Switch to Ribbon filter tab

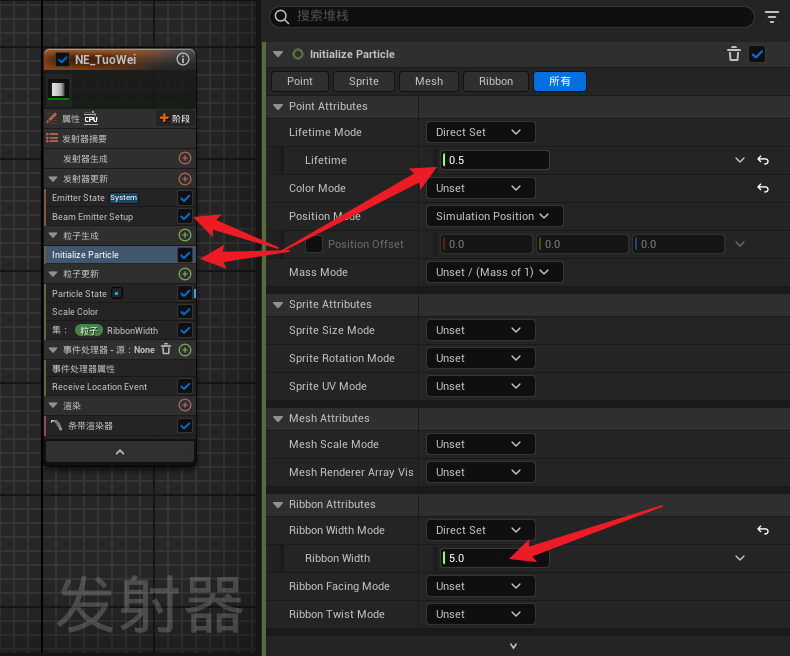tap(496, 81)
